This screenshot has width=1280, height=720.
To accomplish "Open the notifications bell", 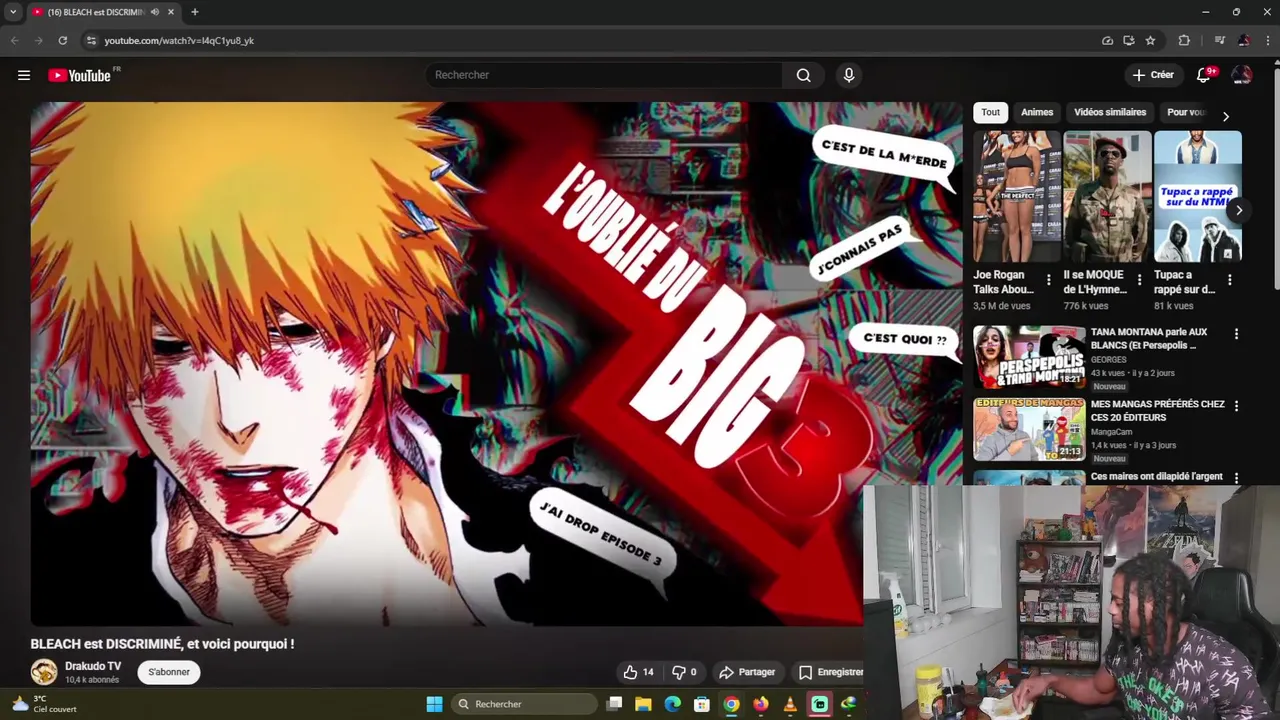I will (1204, 75).
